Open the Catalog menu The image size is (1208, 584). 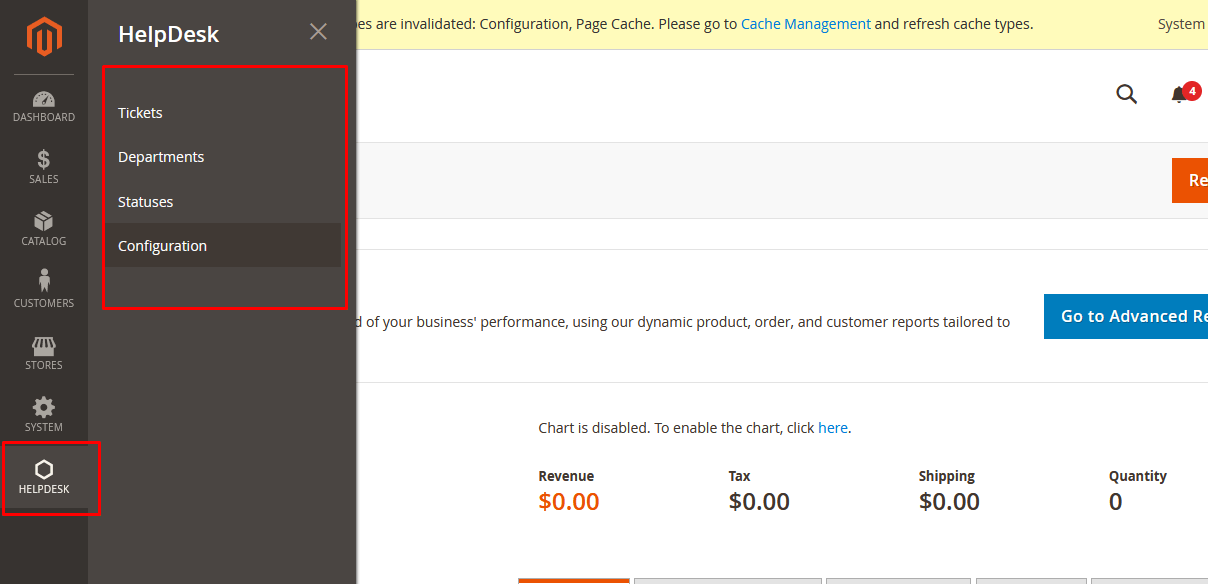[44, 229]
